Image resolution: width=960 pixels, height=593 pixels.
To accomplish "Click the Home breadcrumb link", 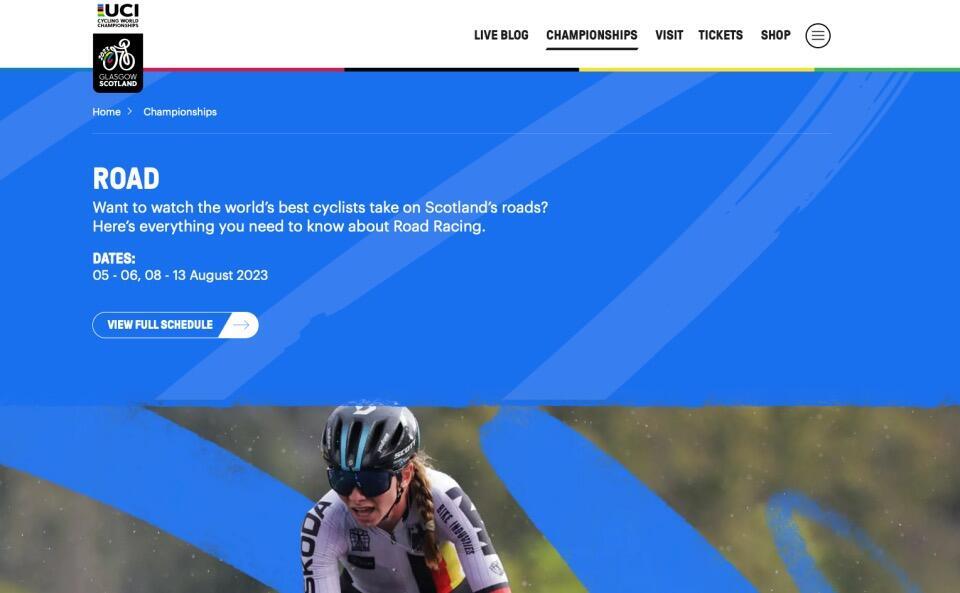I will point(107,112).
